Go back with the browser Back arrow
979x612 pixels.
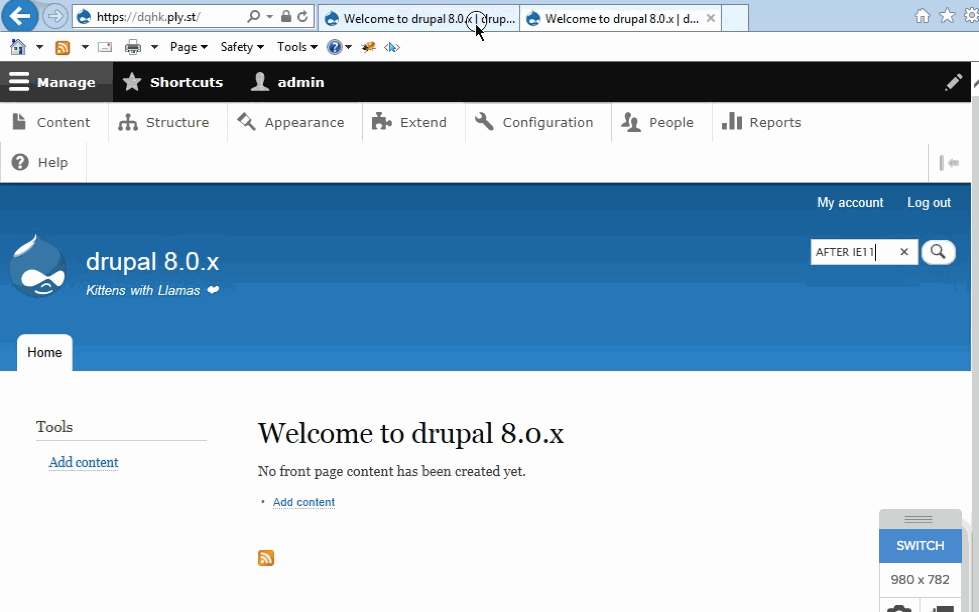[19, 16]
